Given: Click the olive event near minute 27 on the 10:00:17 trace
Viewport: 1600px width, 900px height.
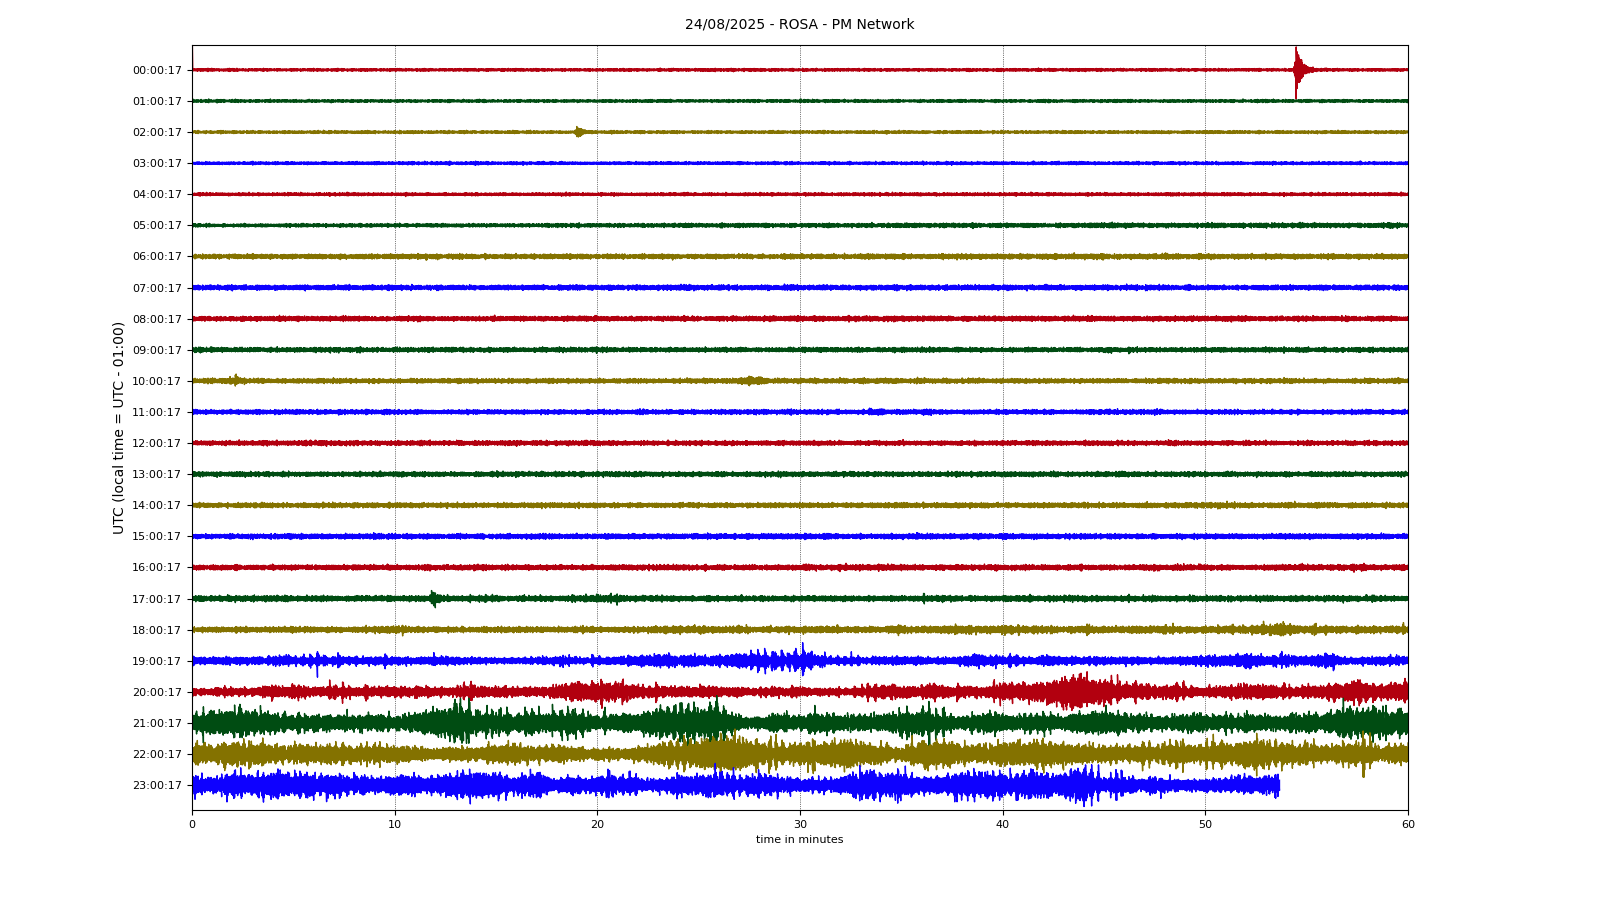Looking at the screenshot, I should click(753, 381).
